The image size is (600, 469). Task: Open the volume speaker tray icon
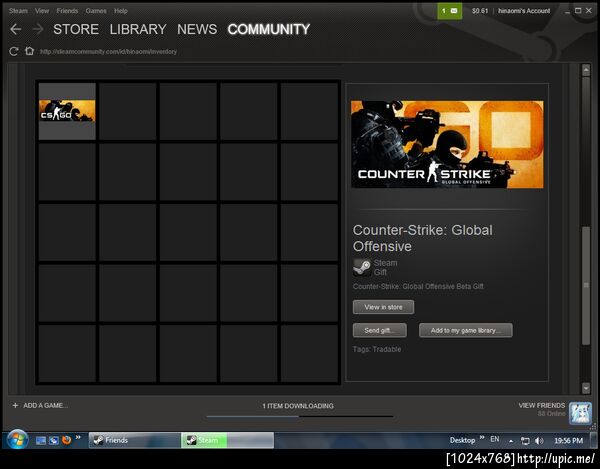tap(539, 441)
